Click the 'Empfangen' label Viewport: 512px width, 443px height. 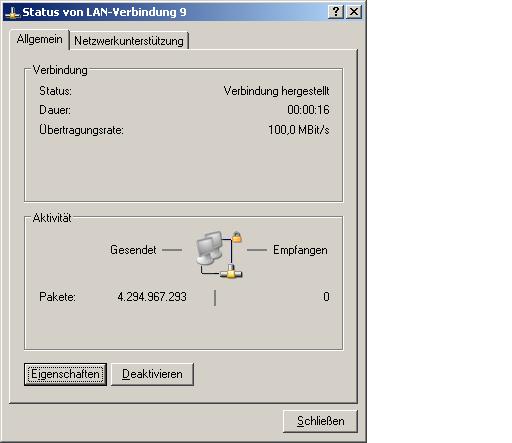click(x=300, y=250)
